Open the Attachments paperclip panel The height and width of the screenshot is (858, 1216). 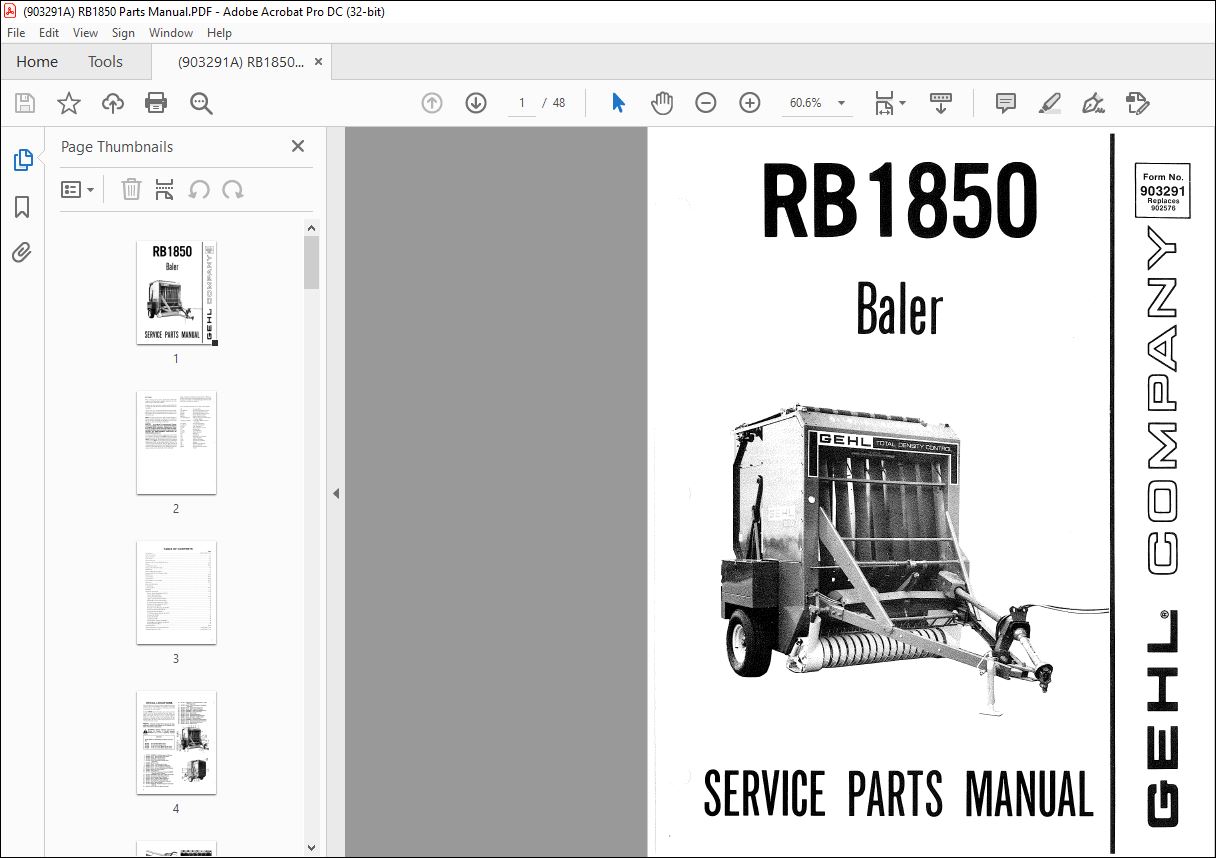[22, 252]
